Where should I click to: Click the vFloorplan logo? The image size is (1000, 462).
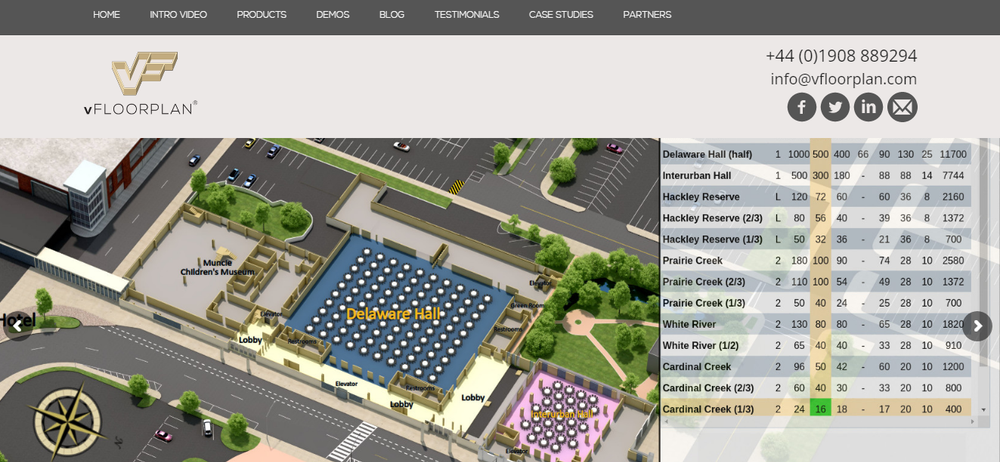click(141, 83)
